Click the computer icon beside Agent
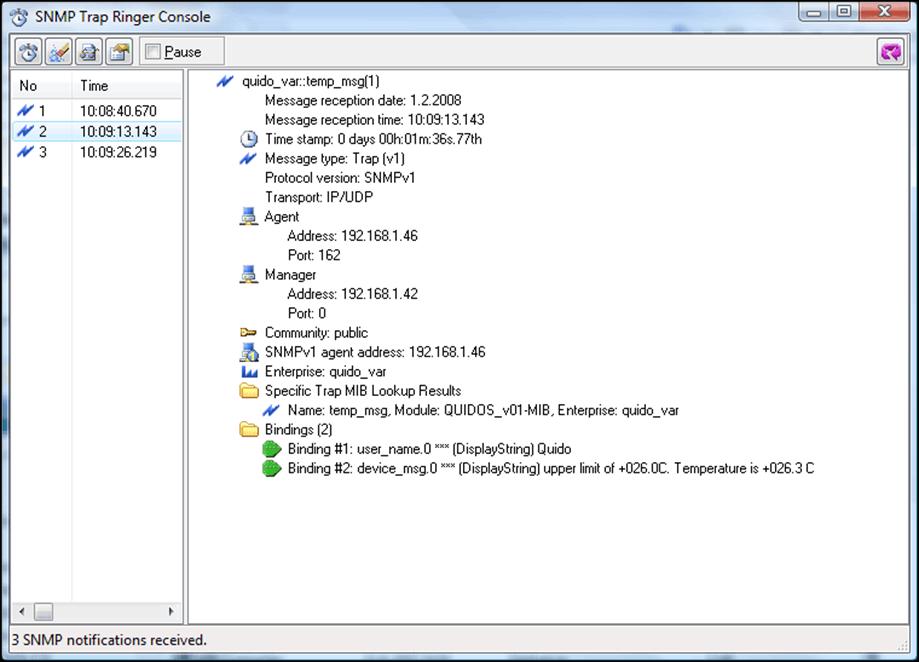Screen dimensions: 919x662 click(x=249, y=217)
